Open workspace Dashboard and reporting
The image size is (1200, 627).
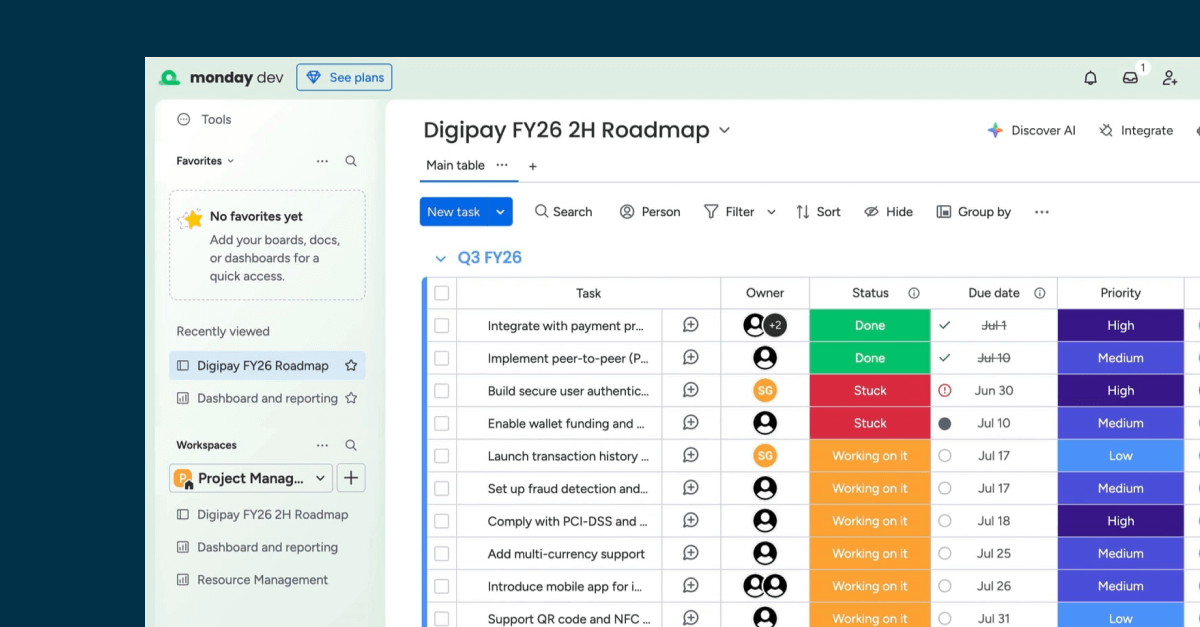[x=258, y=547]
